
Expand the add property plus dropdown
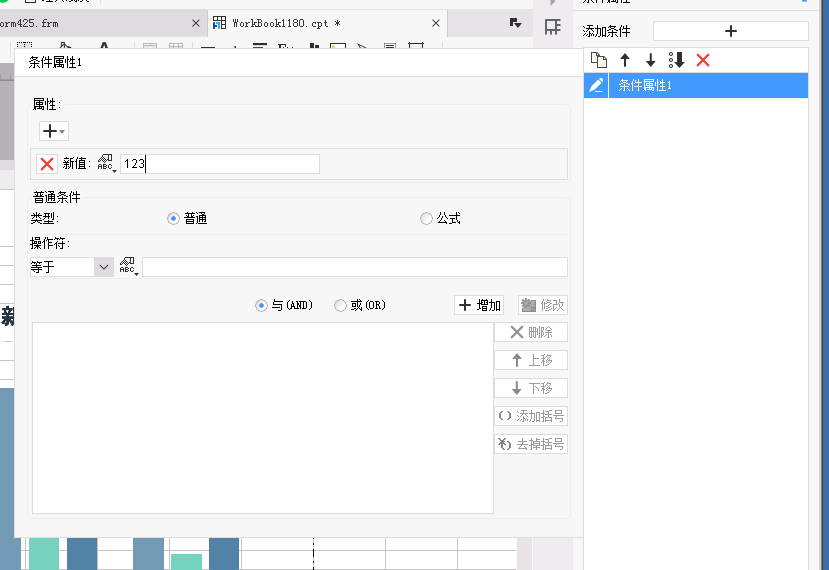53,131
